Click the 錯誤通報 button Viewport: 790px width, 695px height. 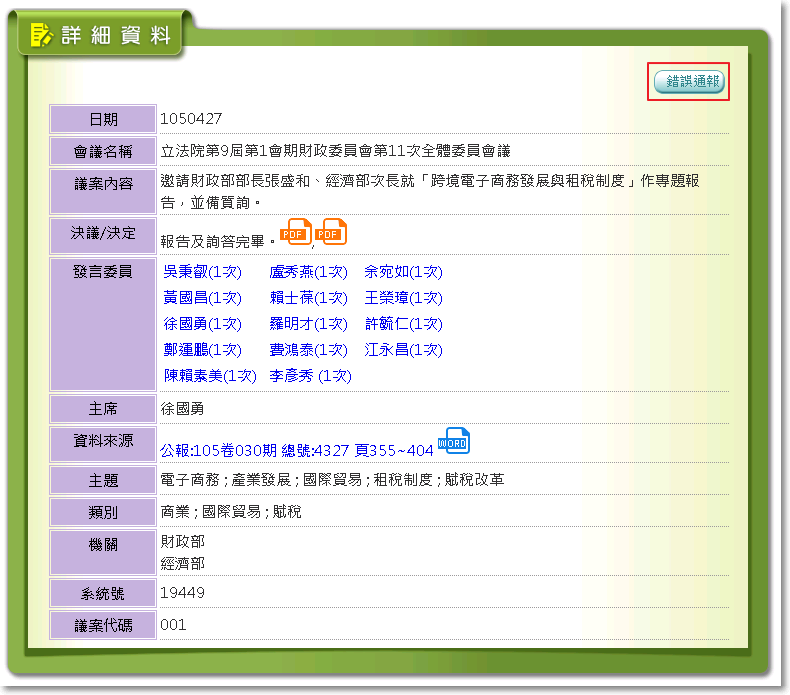coord(688,82)
